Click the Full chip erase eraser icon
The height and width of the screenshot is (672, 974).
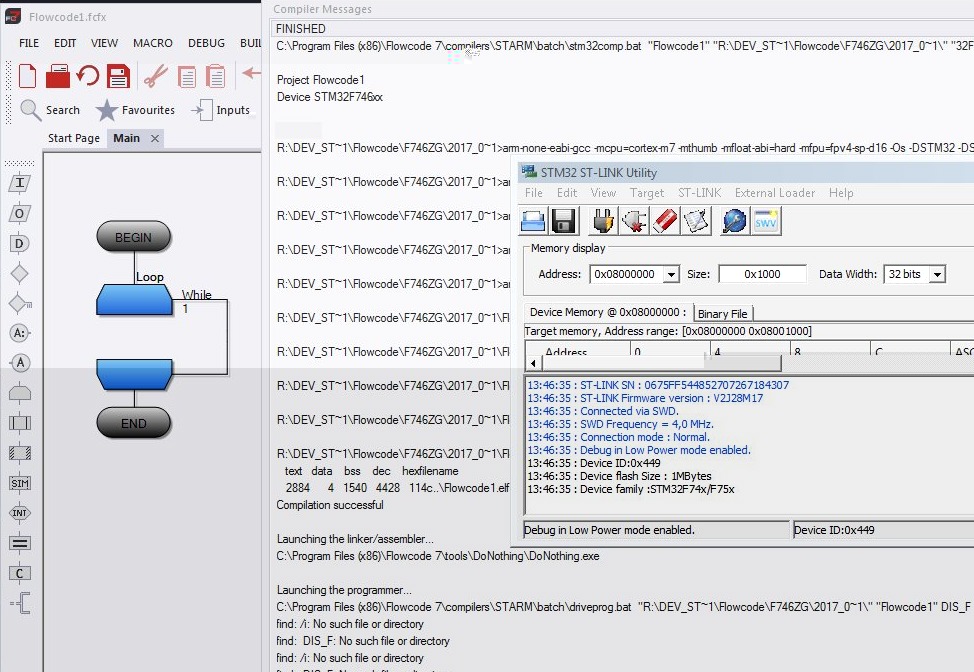click(665, 221)
